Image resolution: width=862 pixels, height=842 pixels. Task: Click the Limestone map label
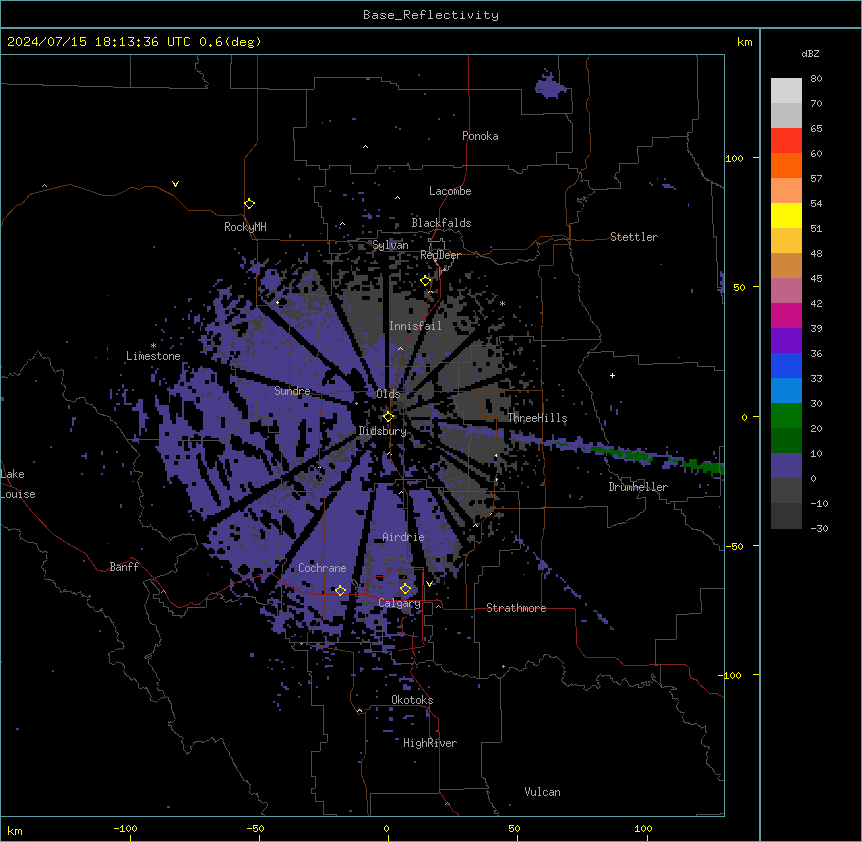(153, 356)
